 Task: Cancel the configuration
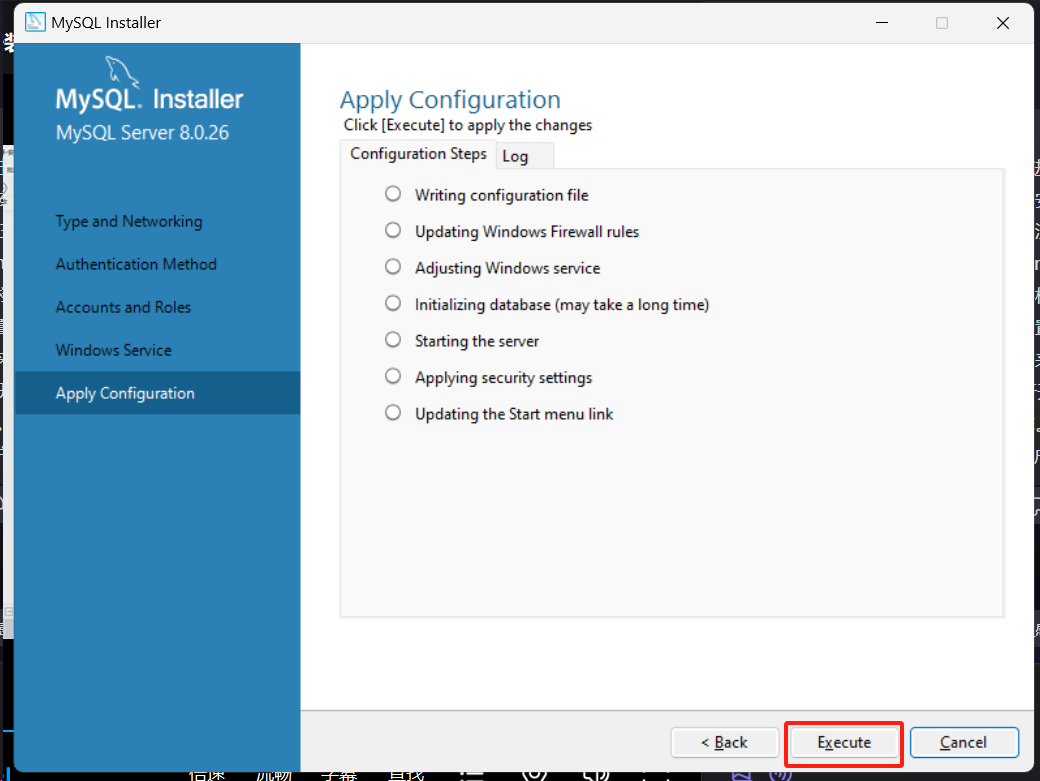964,743
